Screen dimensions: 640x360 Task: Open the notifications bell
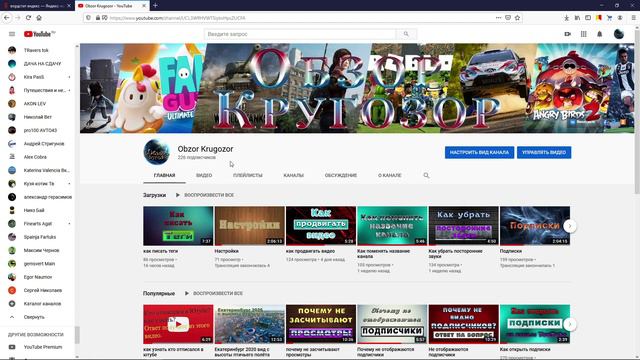(600, 34)
